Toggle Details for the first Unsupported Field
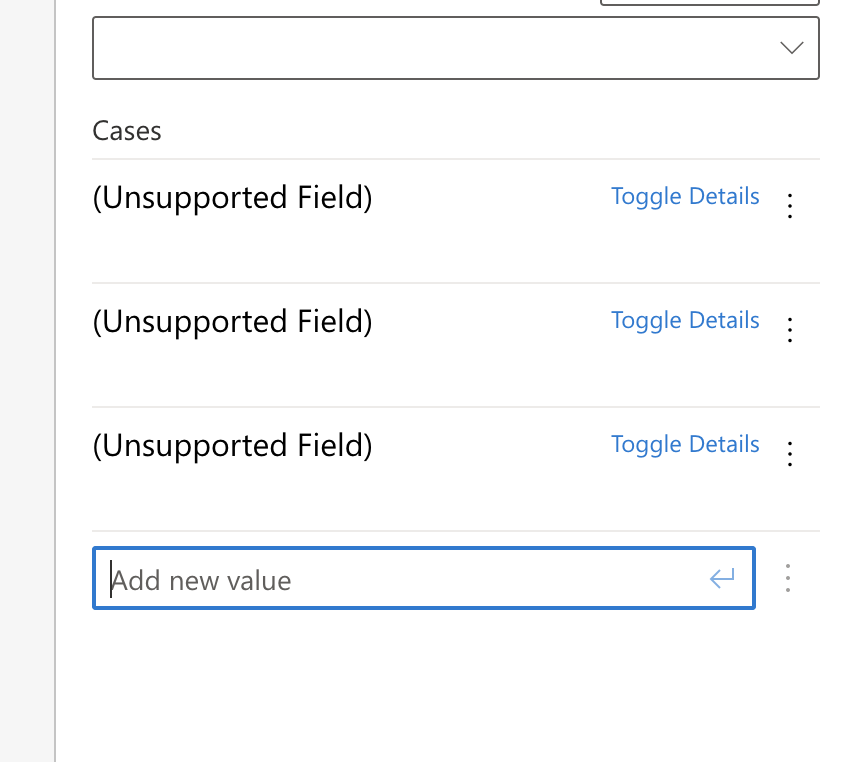The height and width of the screenshot is (762, 852). click(x=685, y=197)
